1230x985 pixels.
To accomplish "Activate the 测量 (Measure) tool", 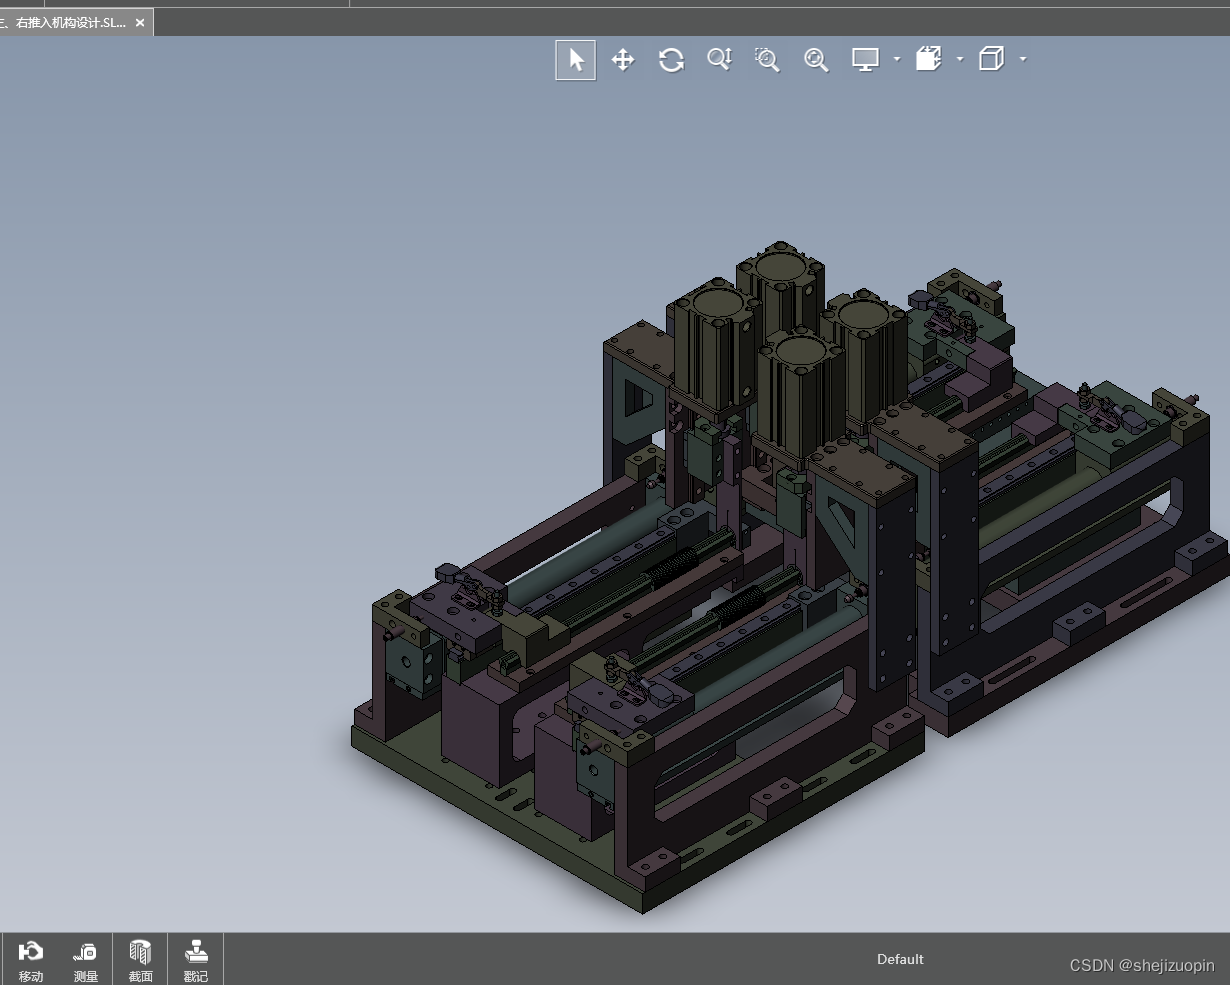I will click(85, 960).
